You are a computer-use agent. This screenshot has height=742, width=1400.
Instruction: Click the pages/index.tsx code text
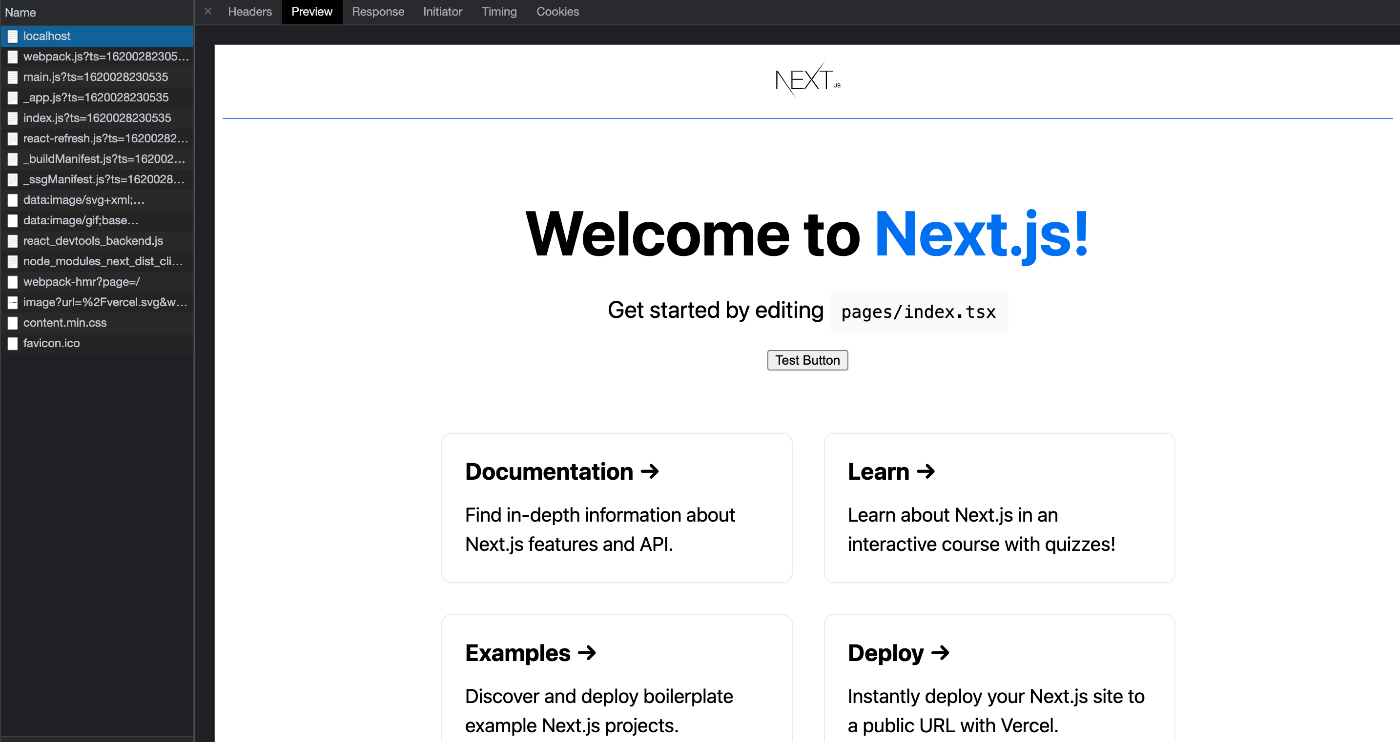click(x=919, y=312)
